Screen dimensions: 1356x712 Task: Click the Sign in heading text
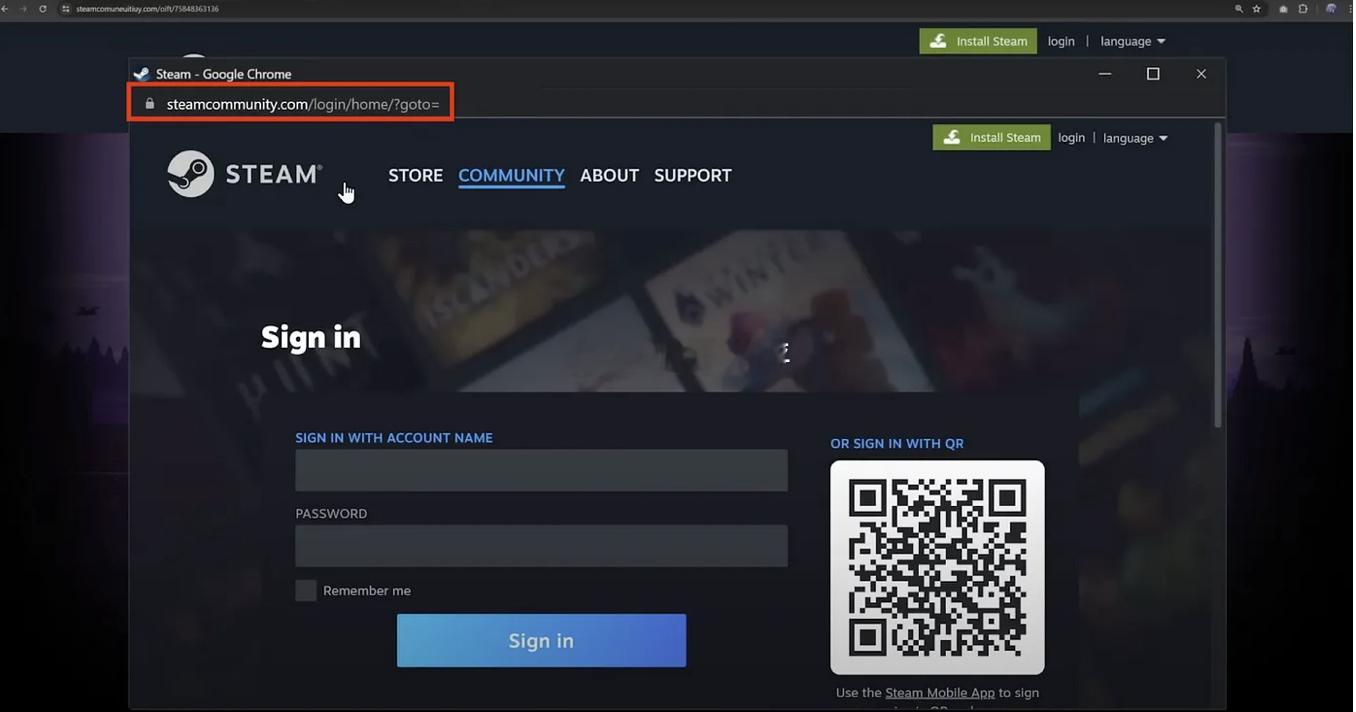311,338
